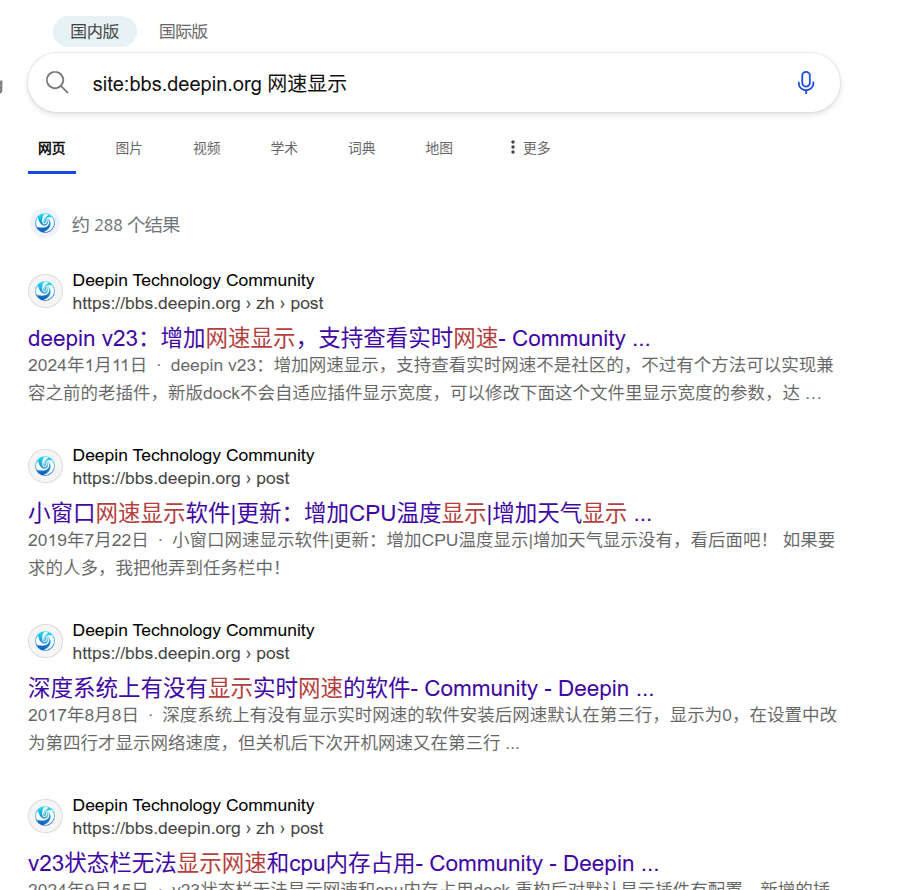Activate the voice search microphone
Screen dimensions: 900x890
(x=805, y=83)
